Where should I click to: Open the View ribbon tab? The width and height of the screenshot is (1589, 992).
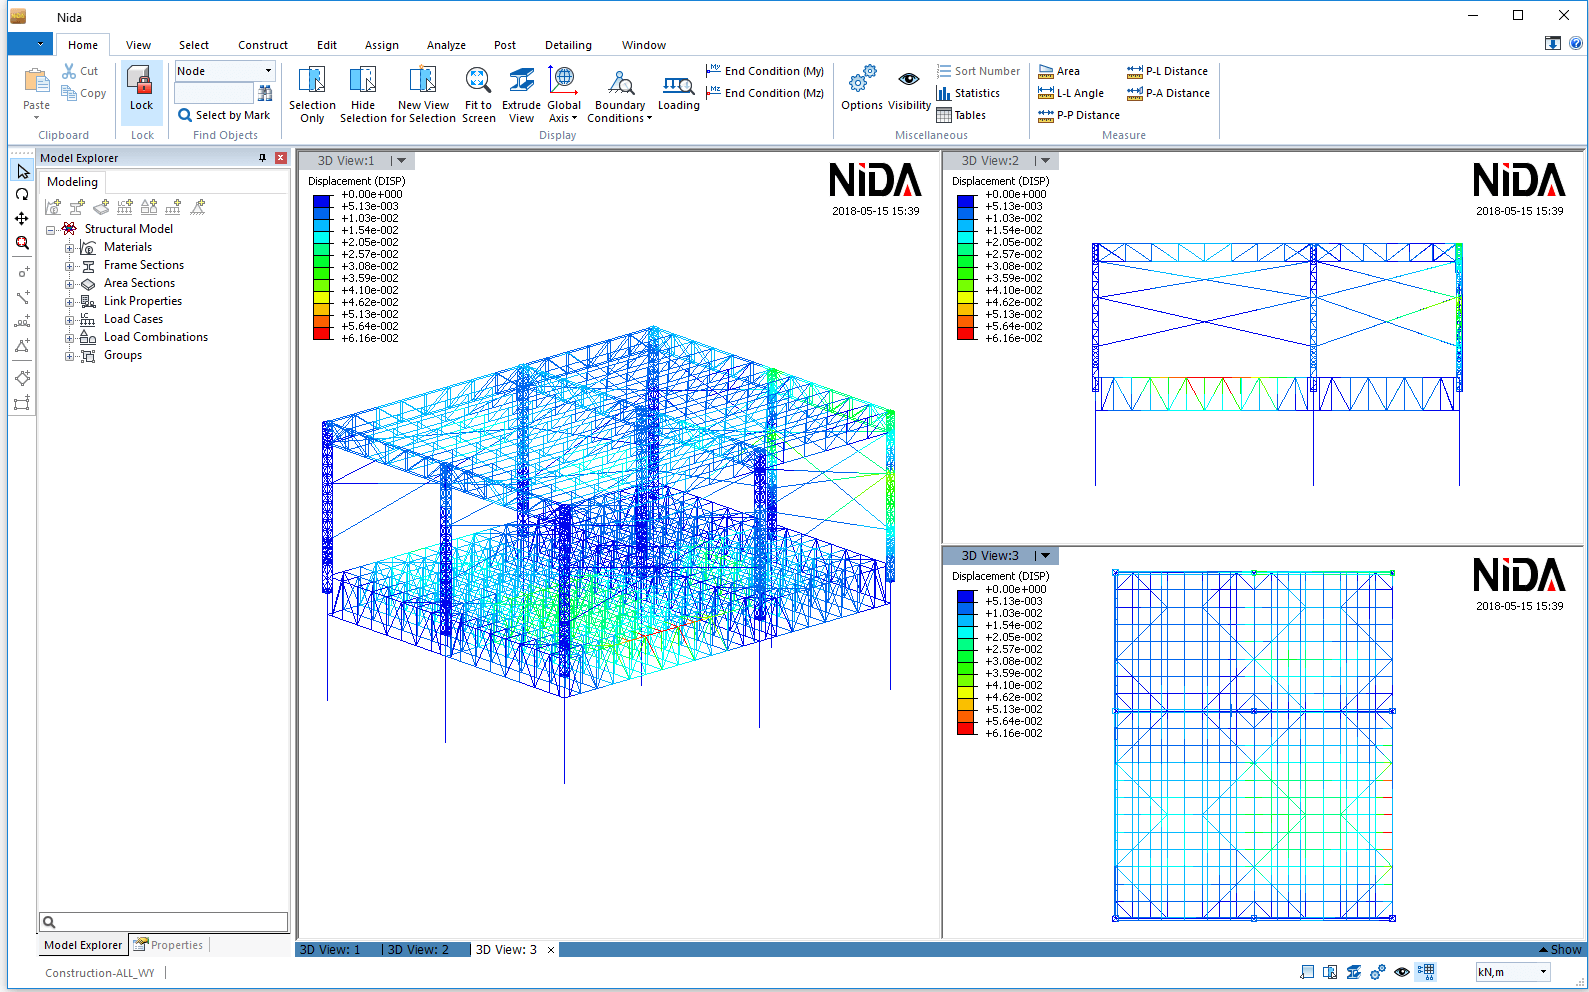pos(138,45)
